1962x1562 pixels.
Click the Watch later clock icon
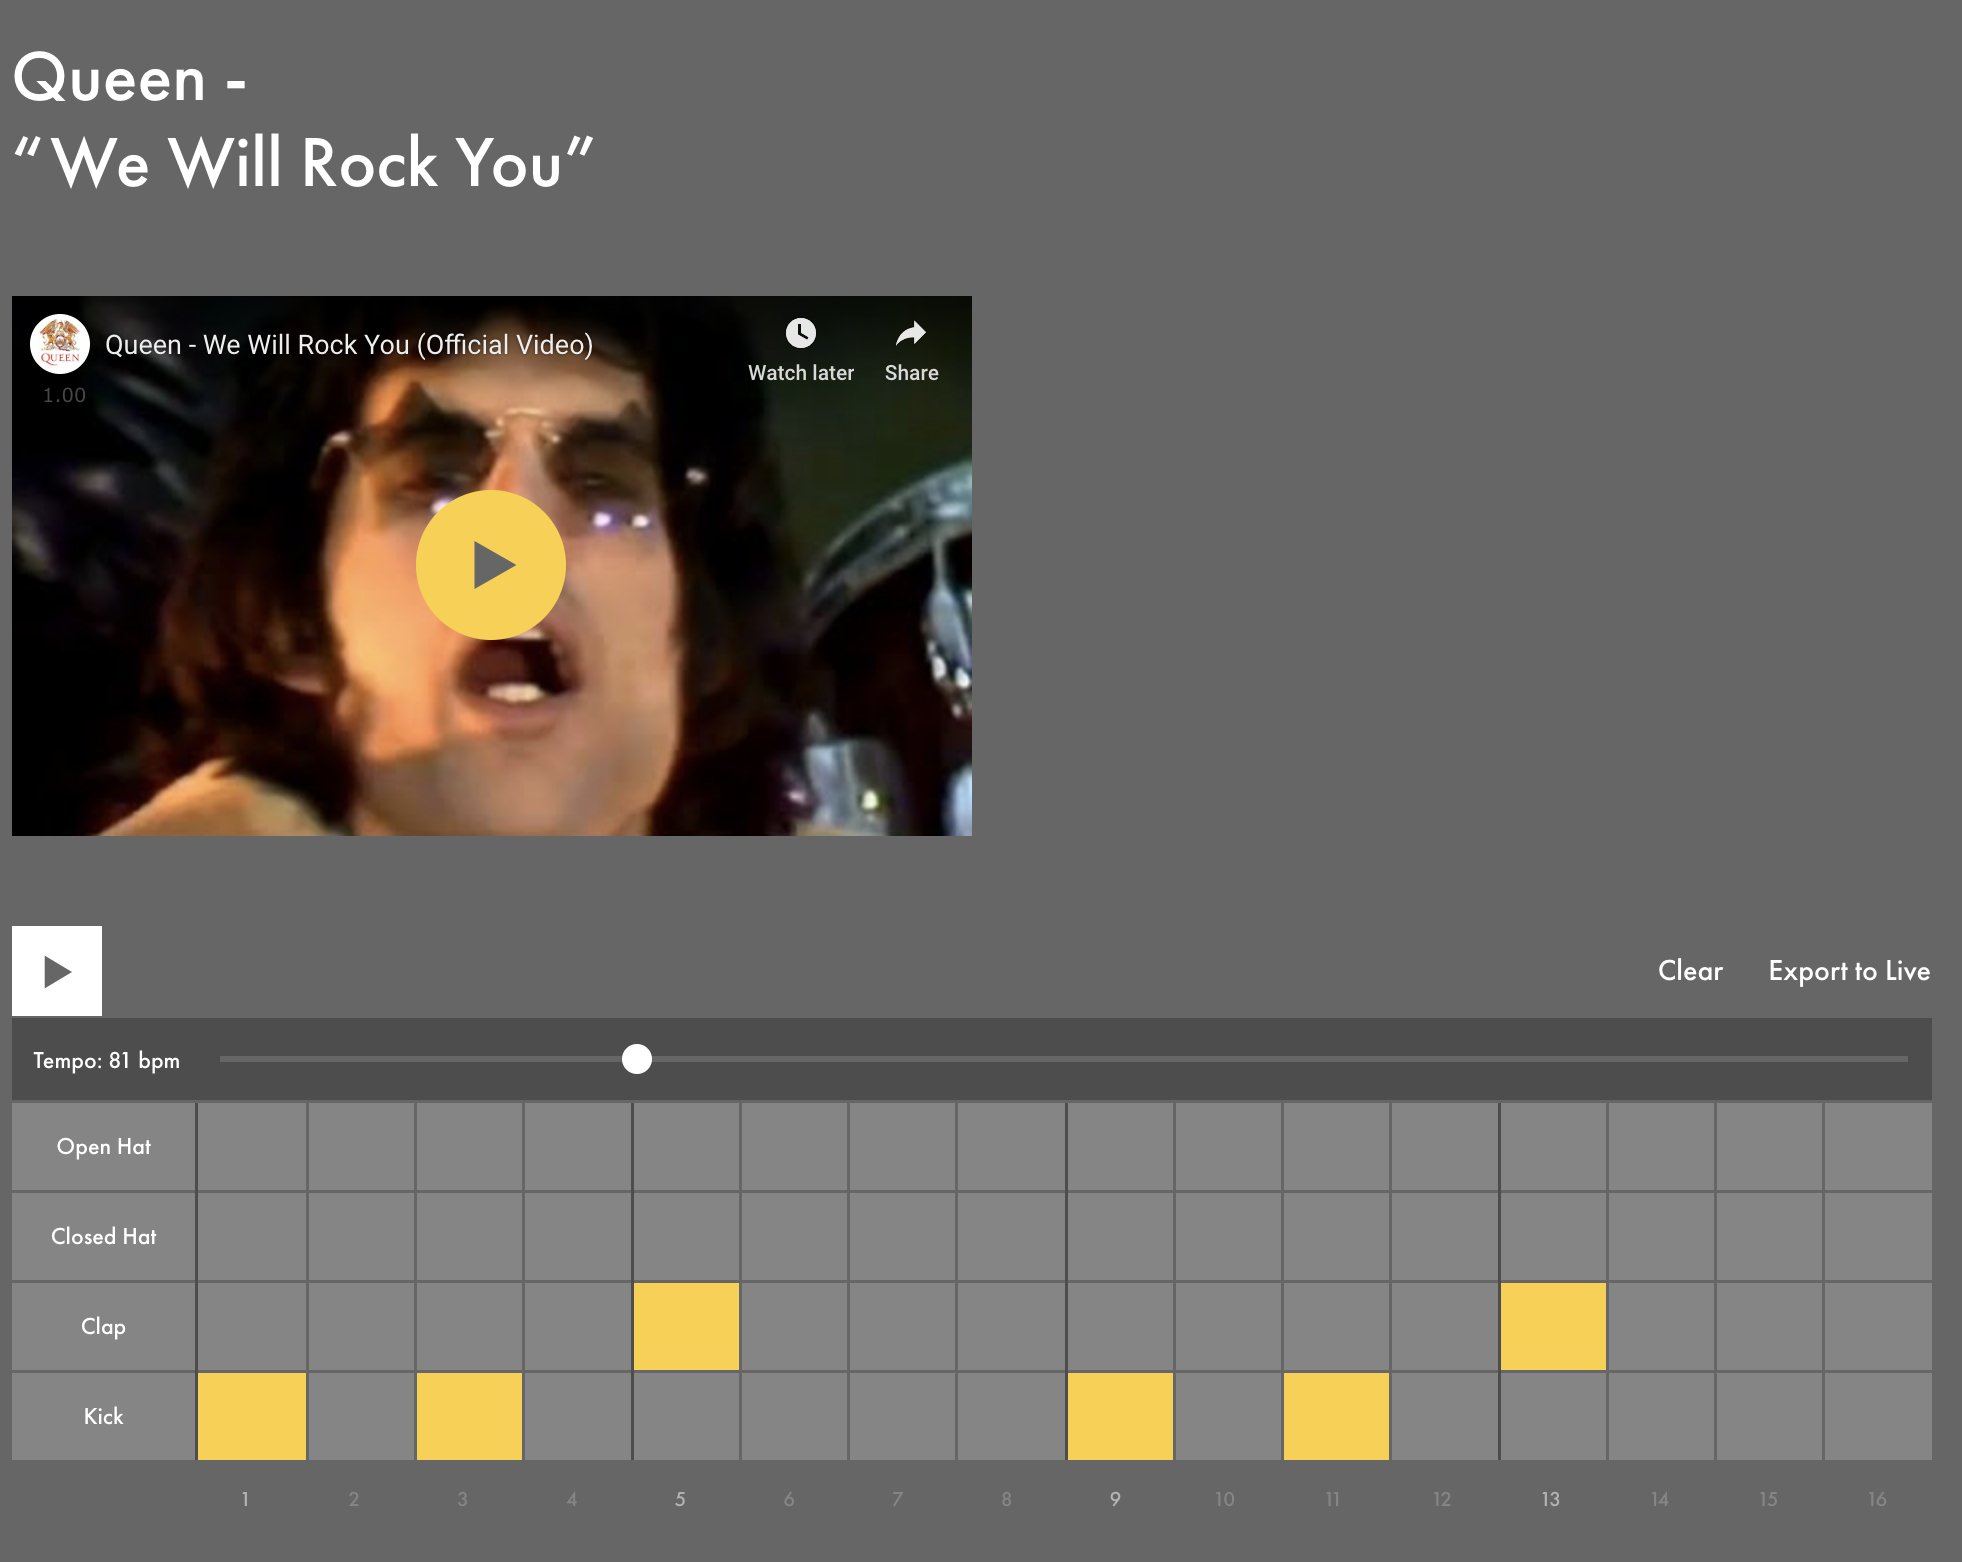pos(800,333)
